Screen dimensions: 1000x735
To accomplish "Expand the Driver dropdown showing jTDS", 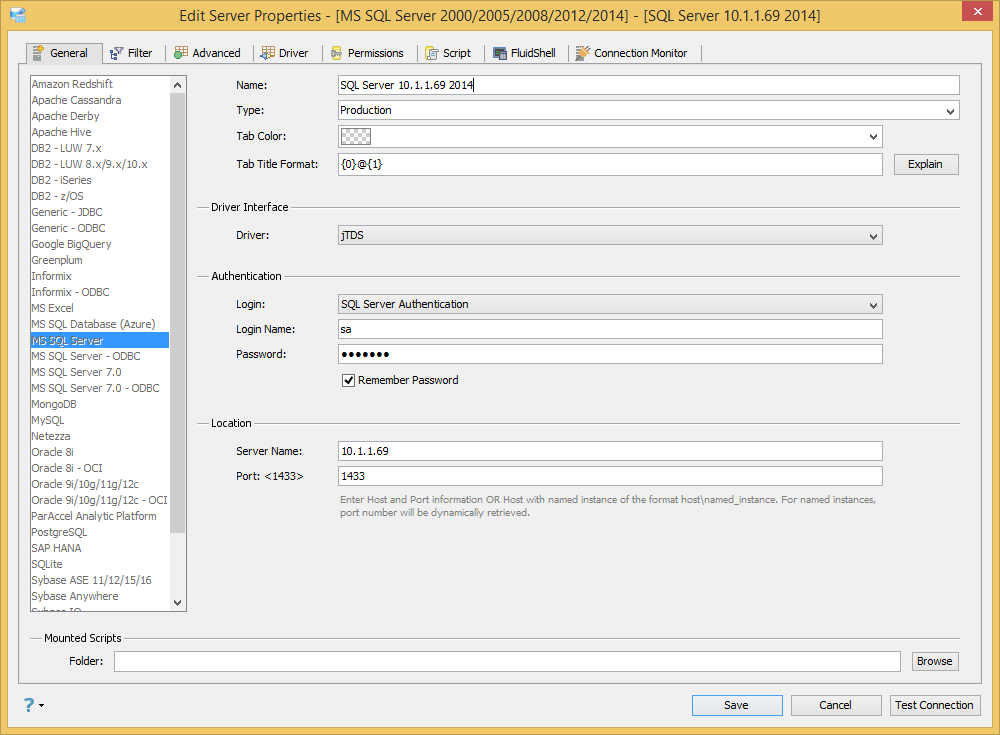I will pyautogui.click(x=610, y=235).
